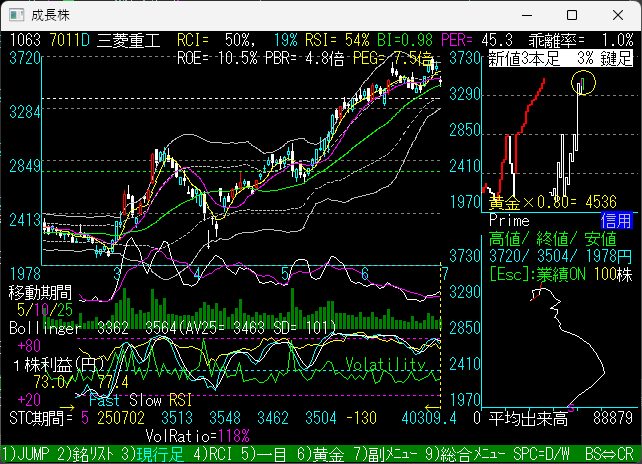Screen dimensions: 642x464
Task: Choose 3)現行足 in the bottom menu bar
Action: (153, 454)
